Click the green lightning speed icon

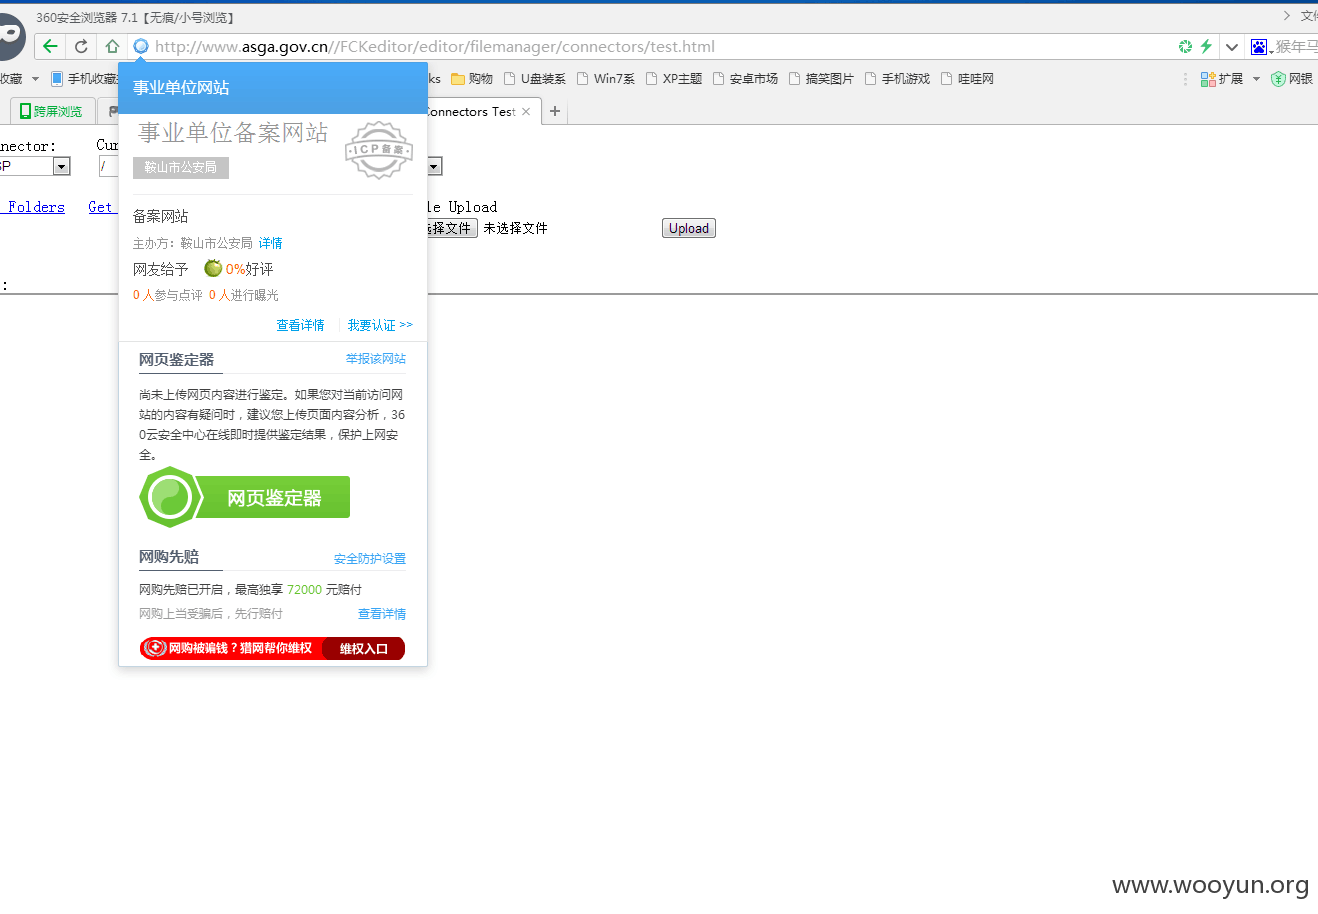pos(1206,46)
